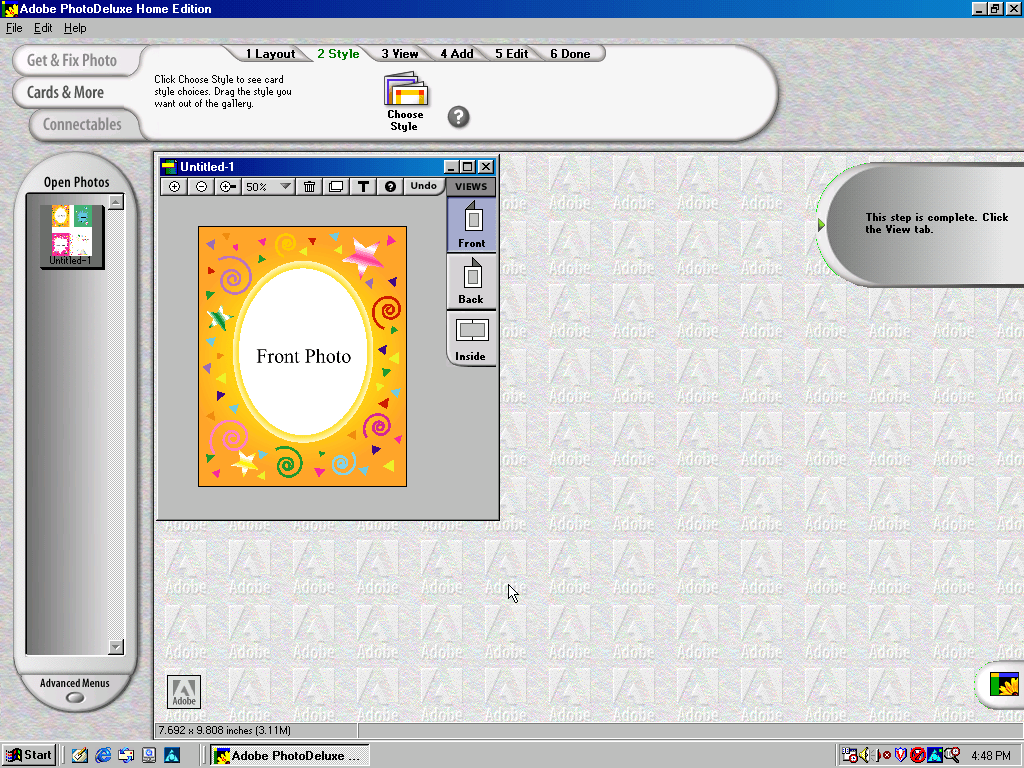Image resolution: width=1024 pixels, height=768 pixels.
Task: Open the 3 View tab
Action: coord(399,54)
